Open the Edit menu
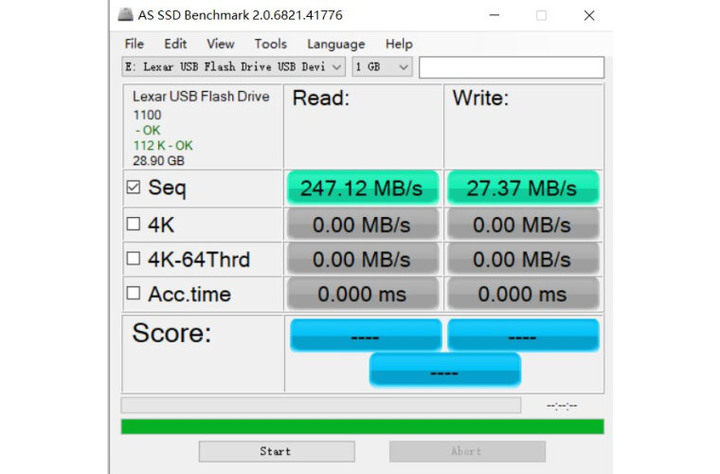This screenshot has height=474, width=720. pyautogui.click(x=175, y=44)
